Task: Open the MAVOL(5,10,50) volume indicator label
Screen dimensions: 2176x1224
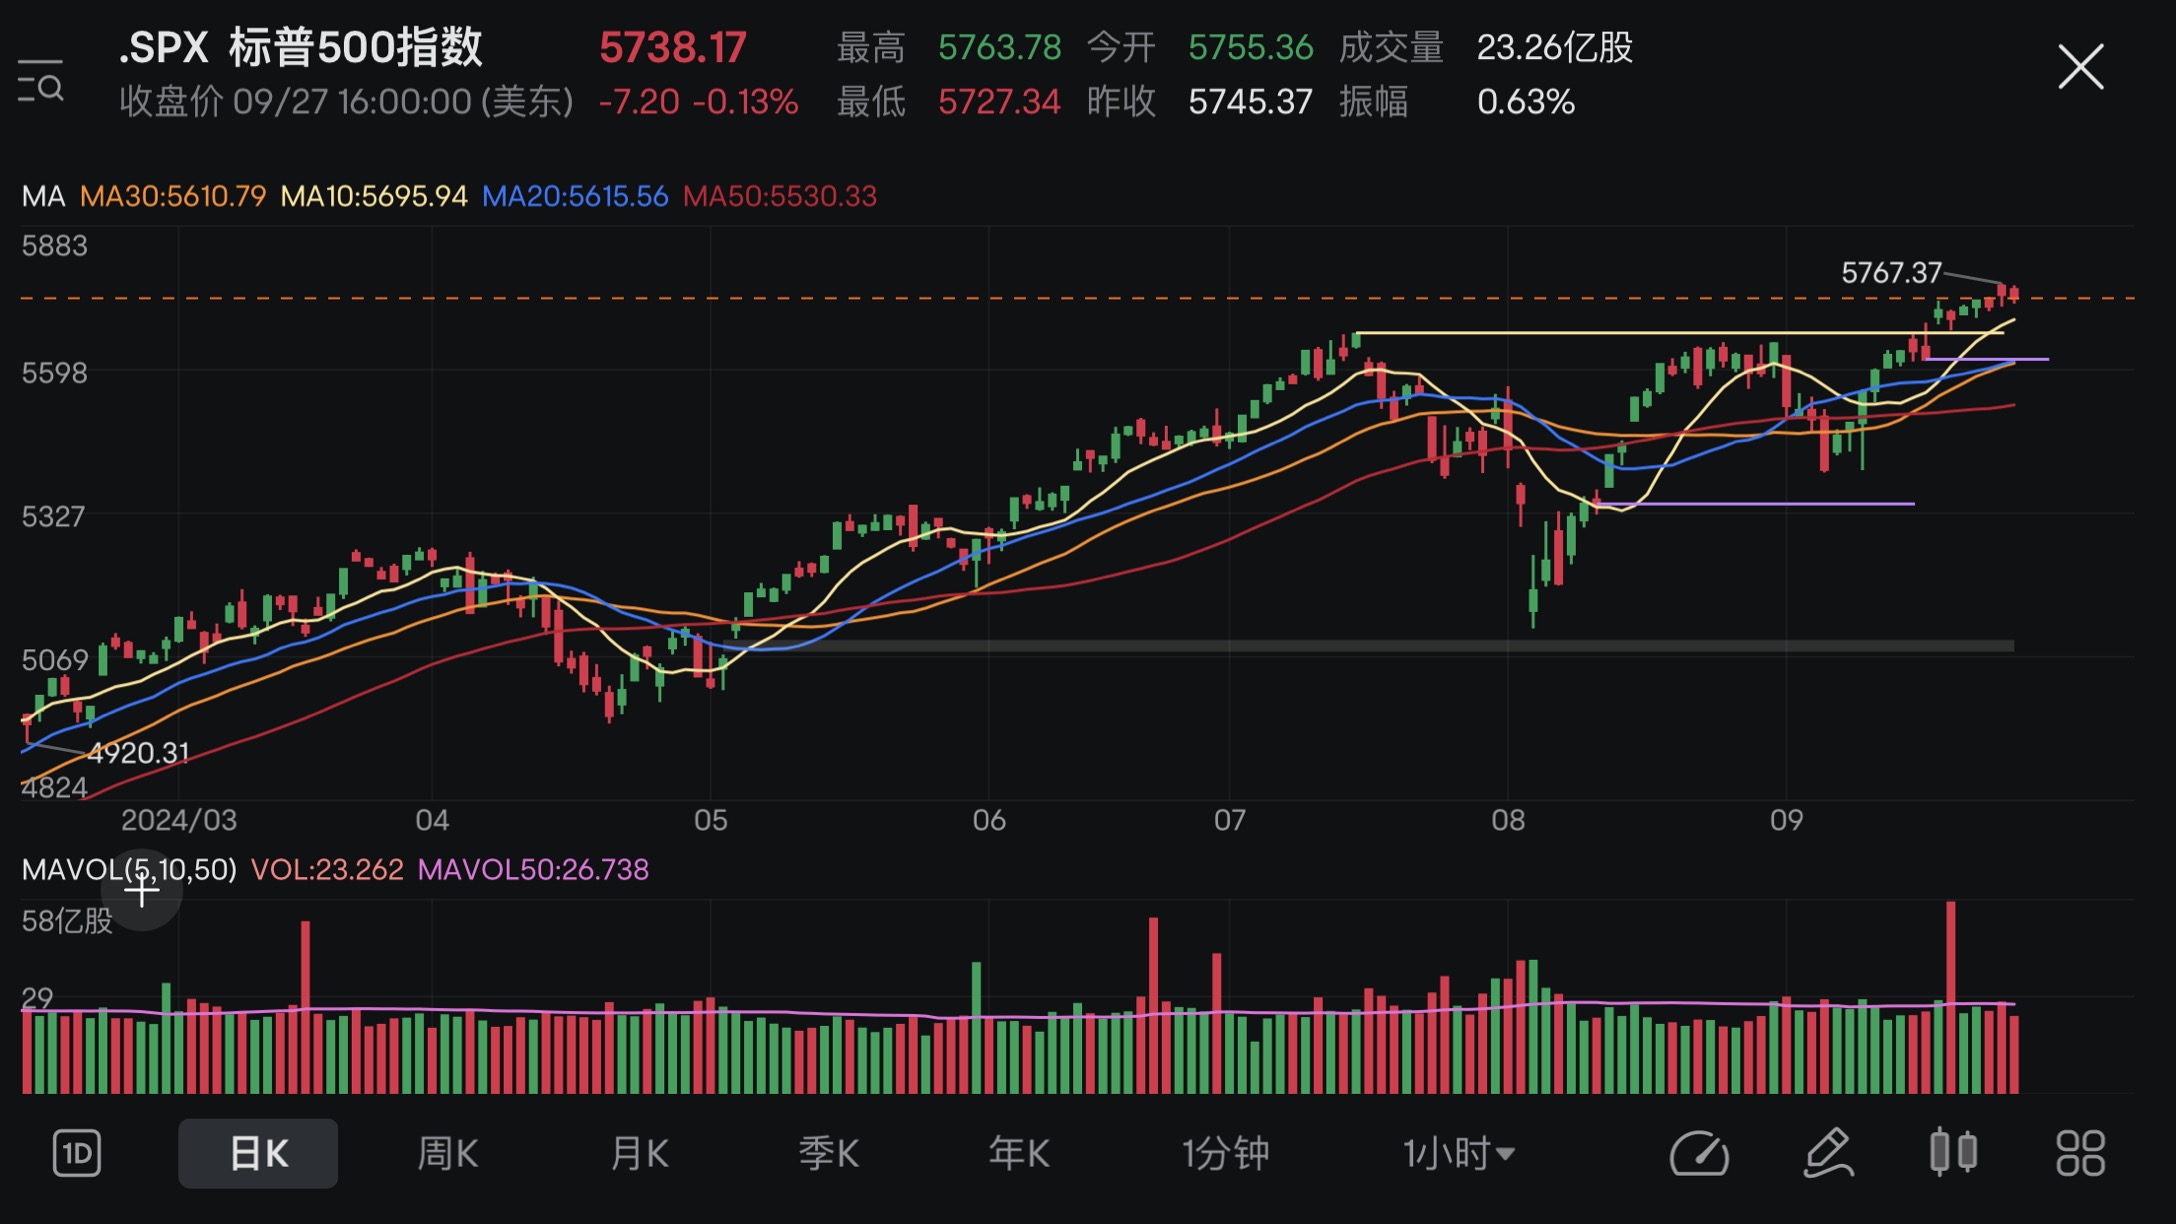Action: 129,869
